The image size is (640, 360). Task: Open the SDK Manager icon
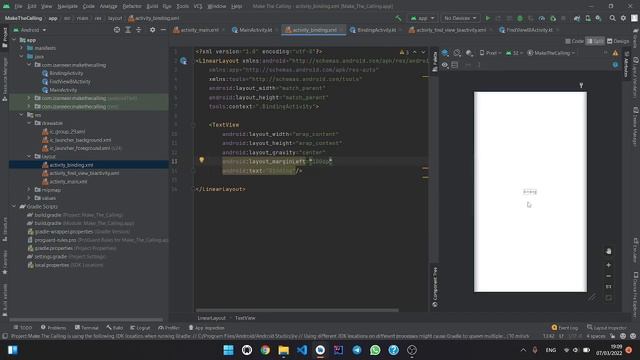(x=598, y=18)
